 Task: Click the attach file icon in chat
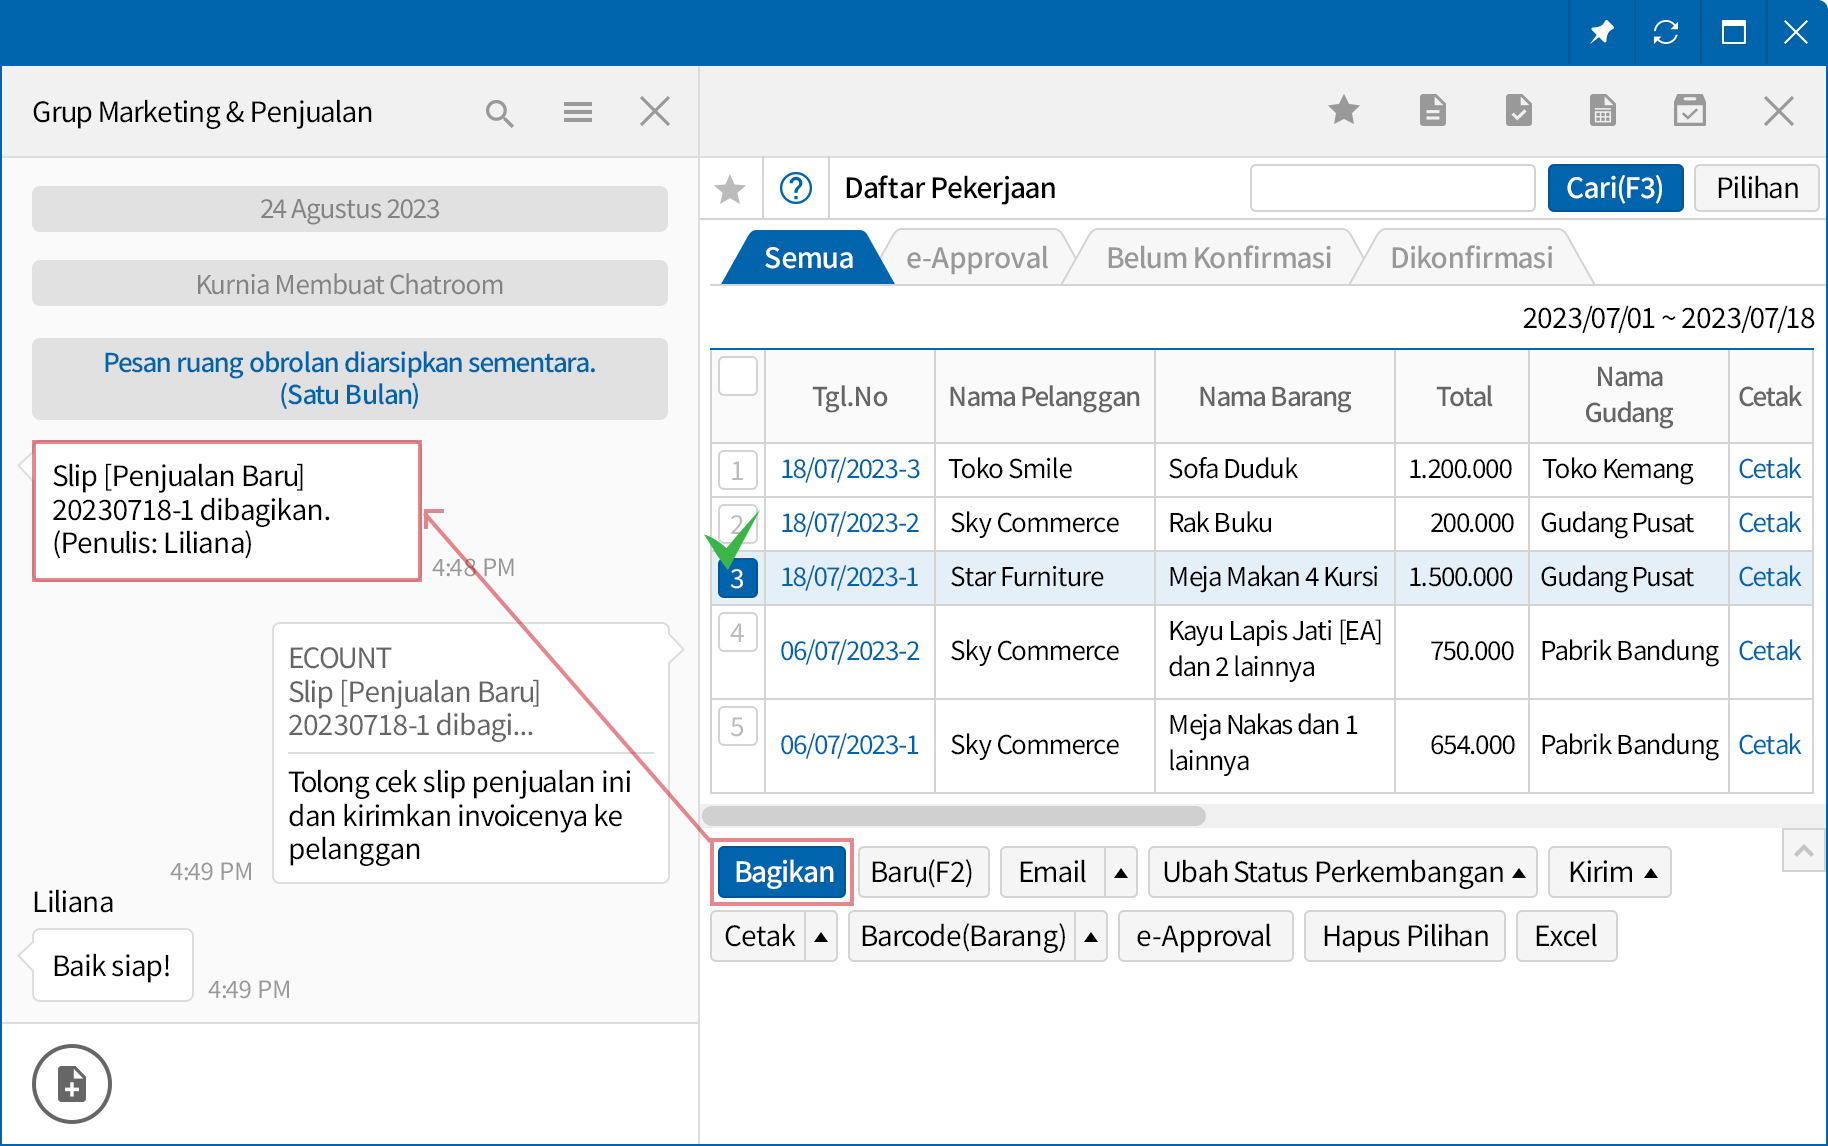[72, 1083]
